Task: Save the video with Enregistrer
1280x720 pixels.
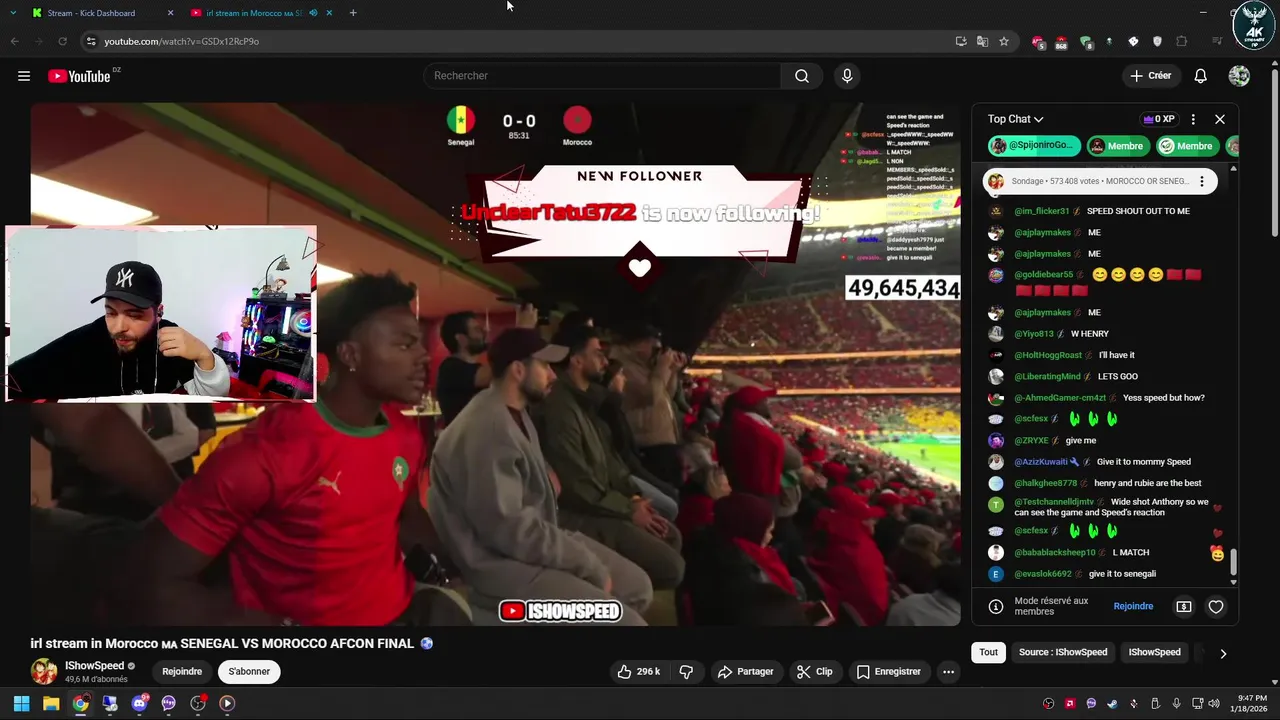Action: 888,672
